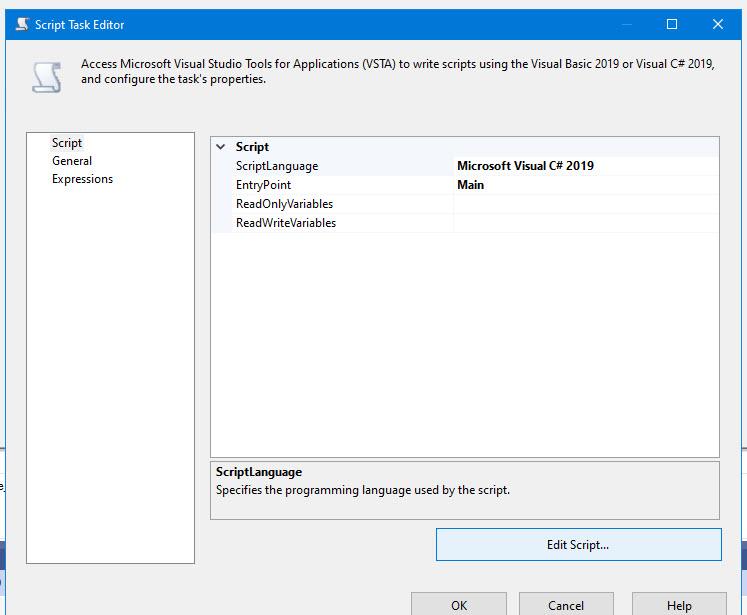
Task: Maximize the Script Task Editor window
Action: 672,24
